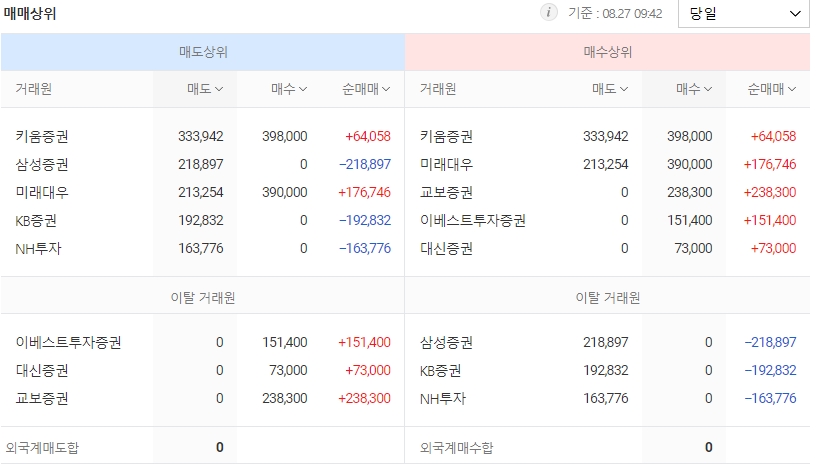Click right 이탈 거래원 section header
816x470 pixels.
pos(607,298)
